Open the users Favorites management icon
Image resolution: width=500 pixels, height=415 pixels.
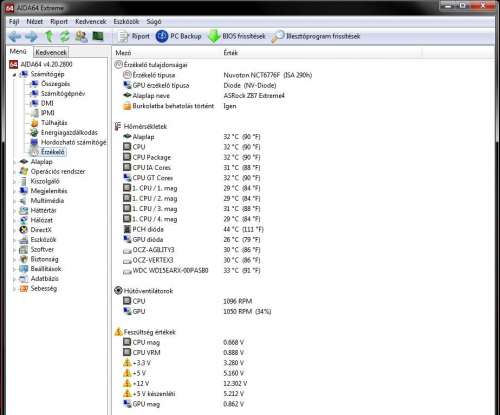coord(81,36)
